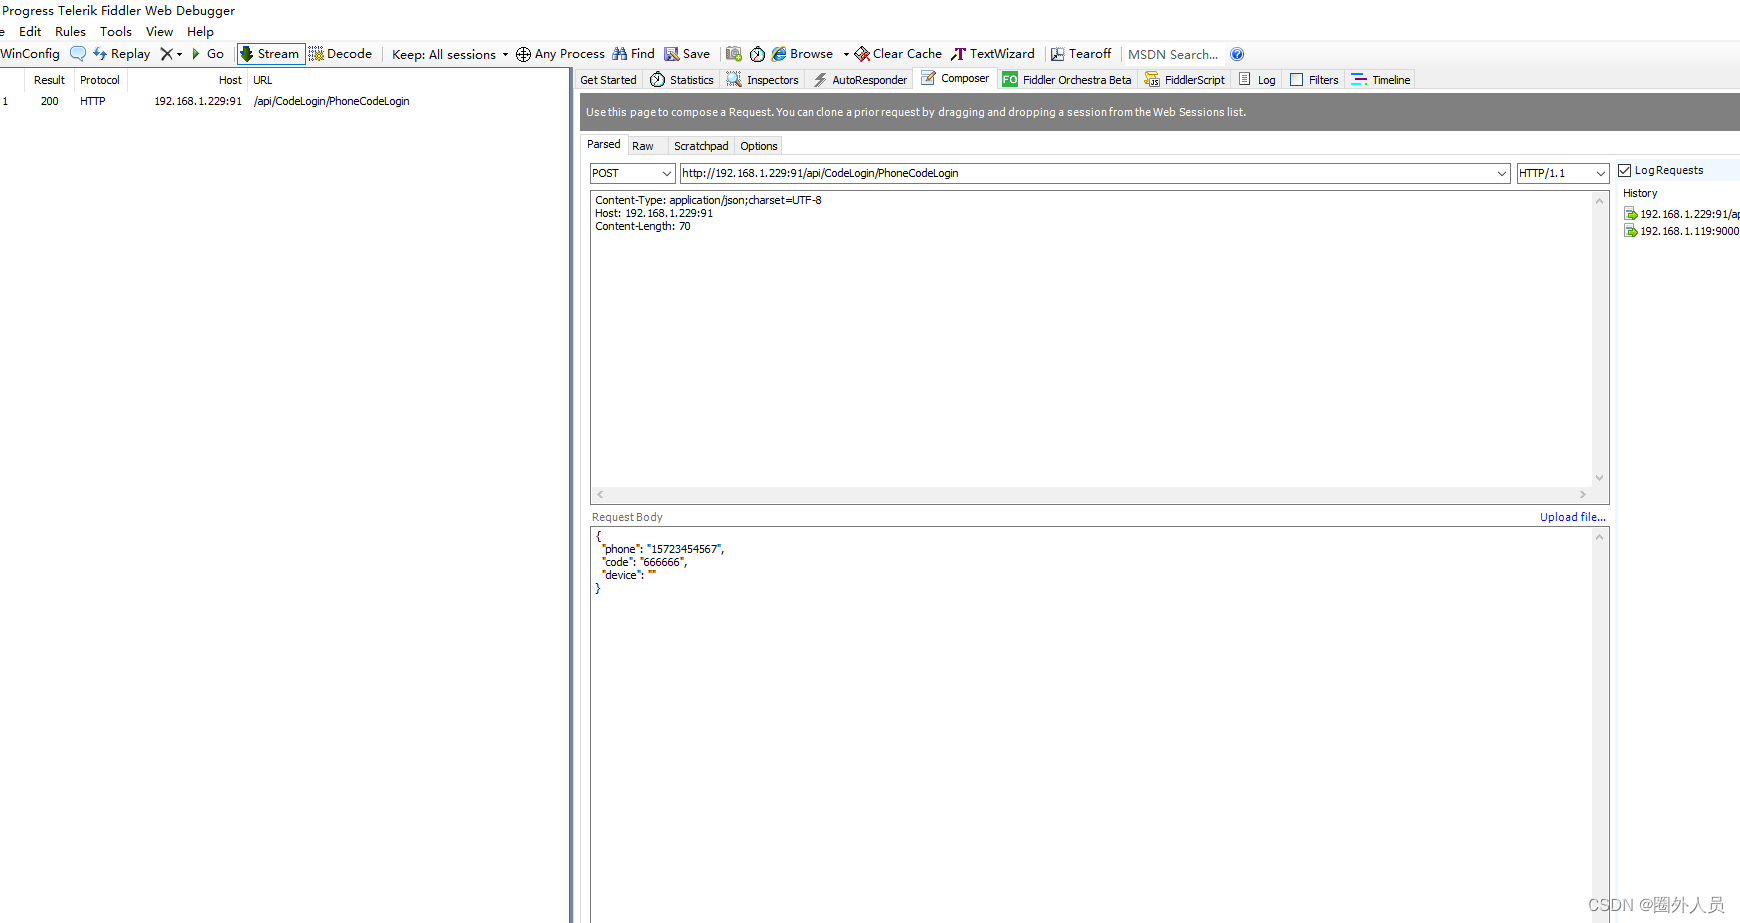Select session 1 PhoneCodeLogin row
Viewport: 1740px width, 923px height.
[x=285, y=101]
